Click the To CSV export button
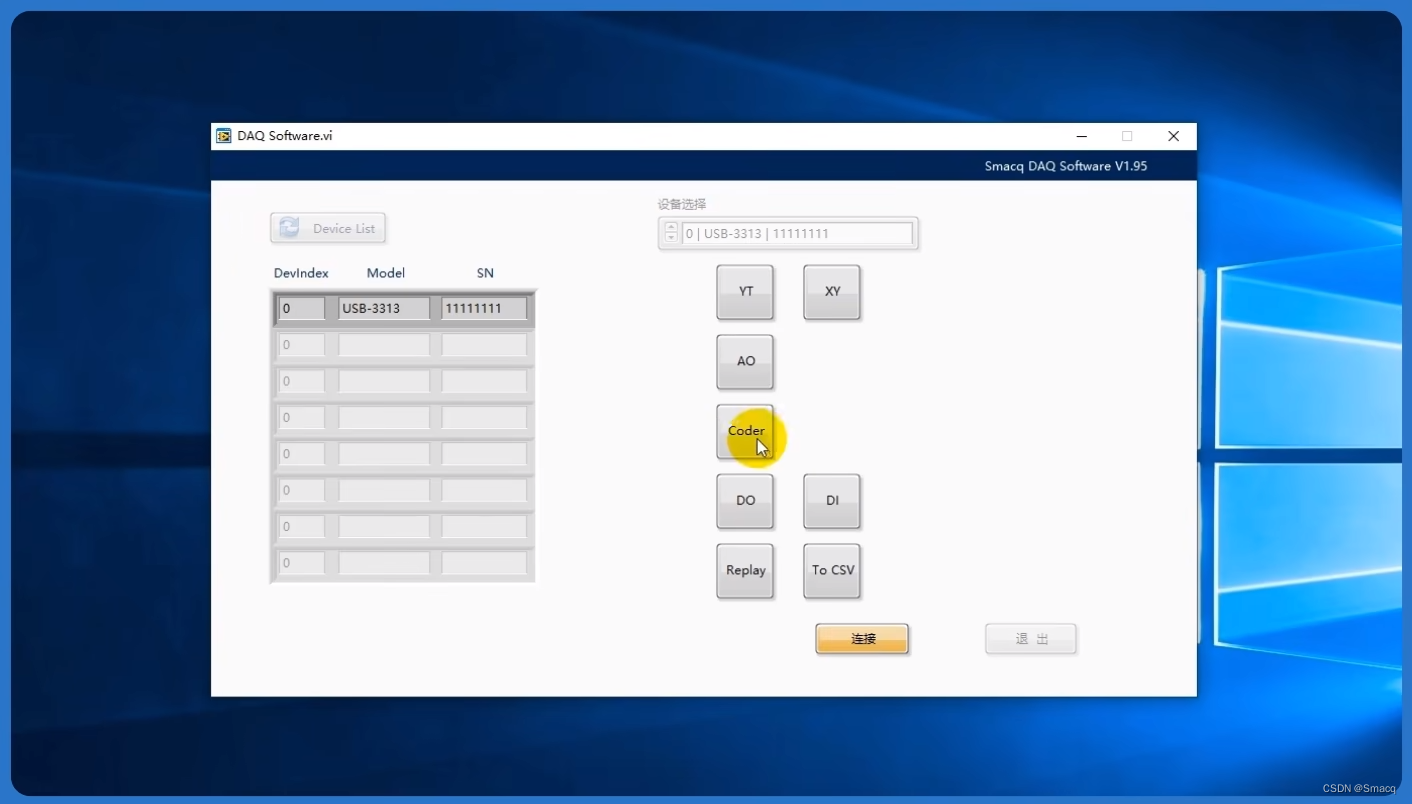 (832, 571)
